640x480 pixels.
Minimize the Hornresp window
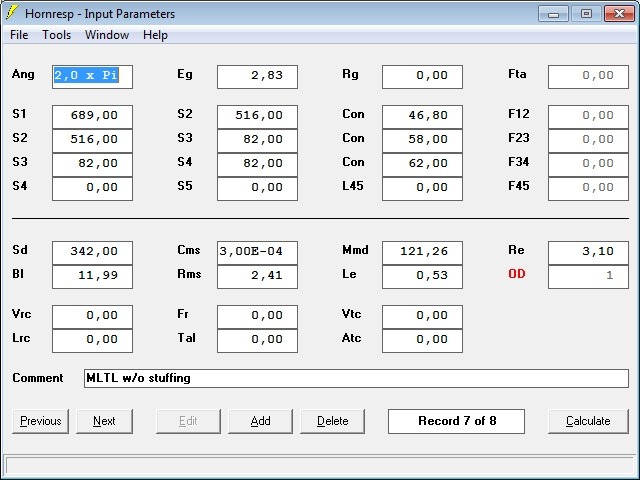click(553, 14)
